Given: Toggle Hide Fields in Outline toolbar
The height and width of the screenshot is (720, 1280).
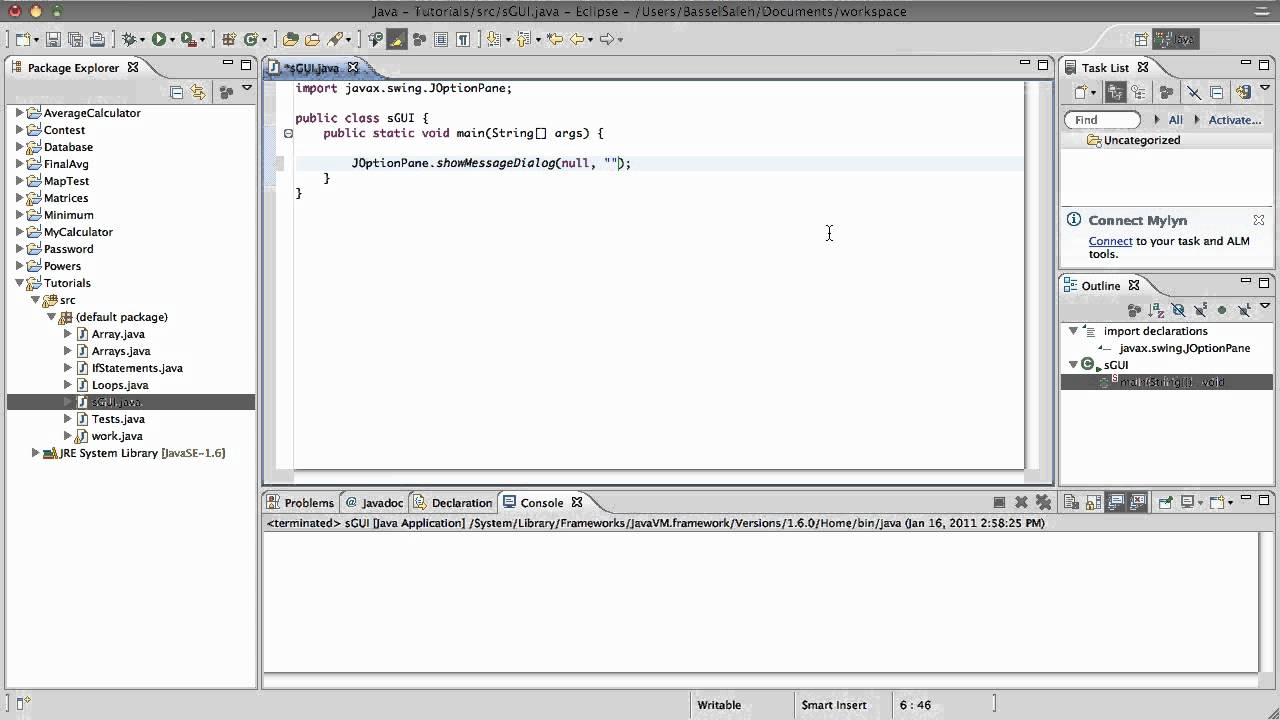Looking at the screenshot, I should [1178, 311].
